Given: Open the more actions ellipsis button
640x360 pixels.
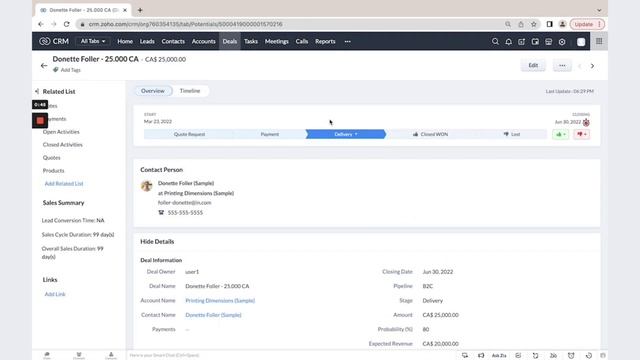Looking at the screenshot, I should 562,65.
